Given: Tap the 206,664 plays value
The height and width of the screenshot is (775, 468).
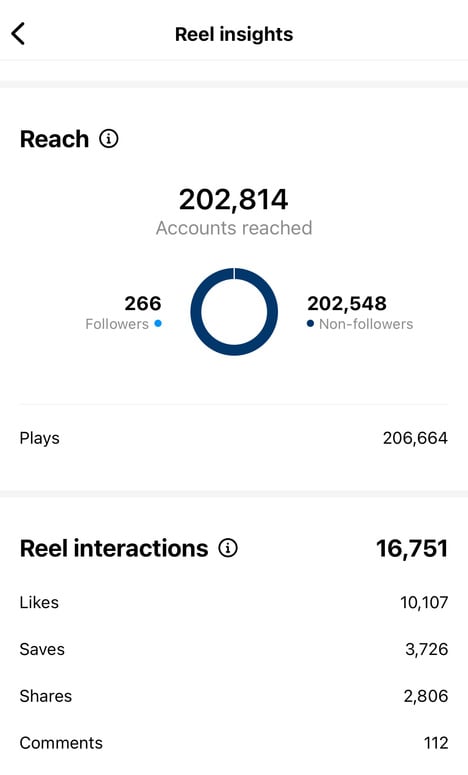Looking at the screenshot, I should [415, 438].
